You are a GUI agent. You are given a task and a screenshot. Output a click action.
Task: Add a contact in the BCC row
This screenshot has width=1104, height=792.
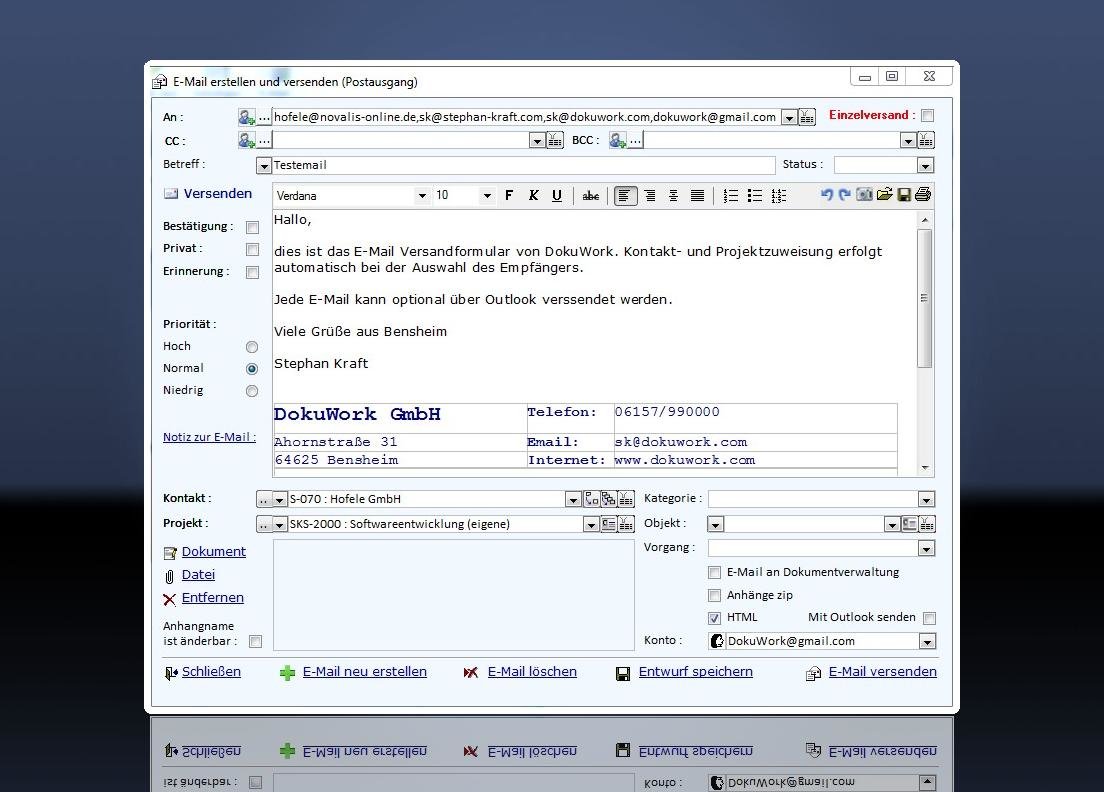617,140
